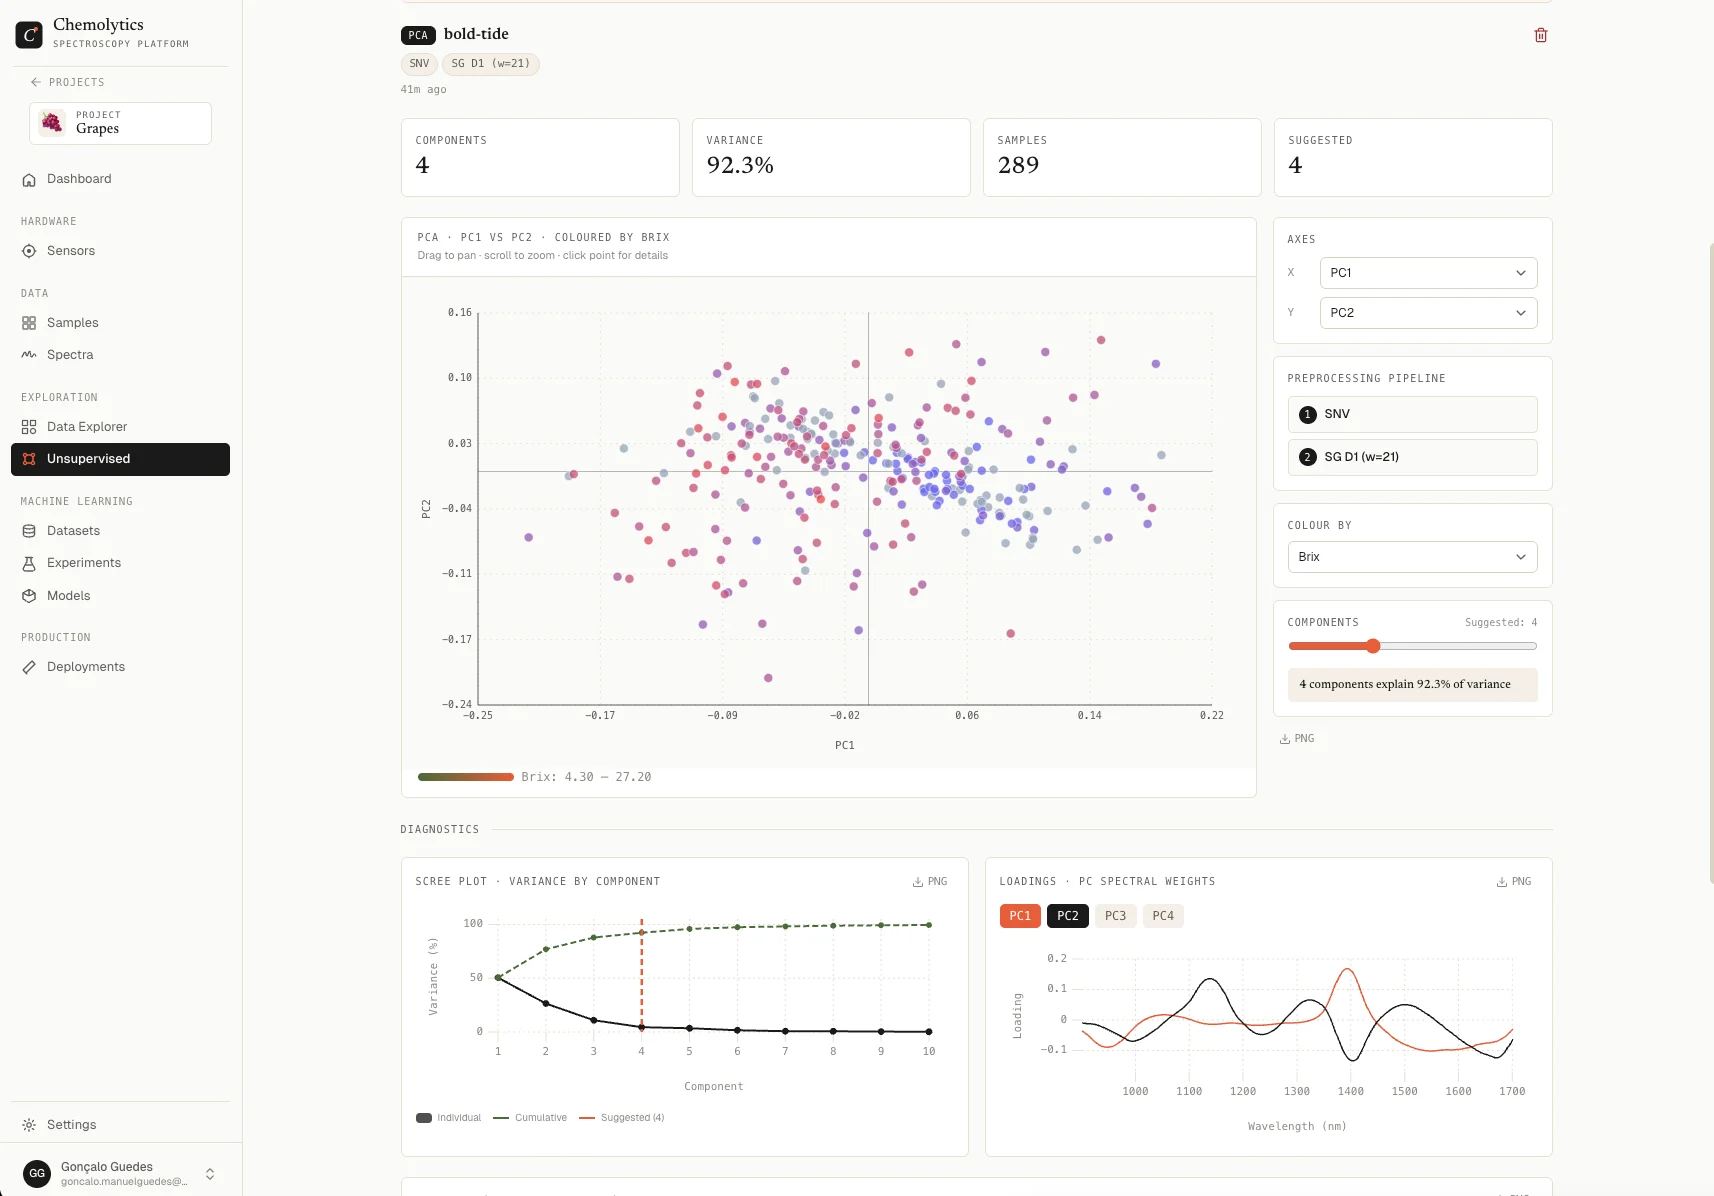The height and width of the screenshot is (1196, 1714).
Task: Toggle PC4 loading line
Action: 1163,916
